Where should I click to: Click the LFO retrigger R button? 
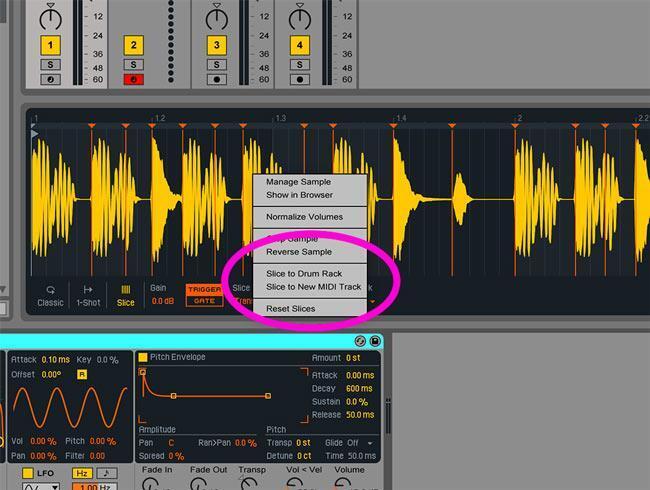[82, 374]
